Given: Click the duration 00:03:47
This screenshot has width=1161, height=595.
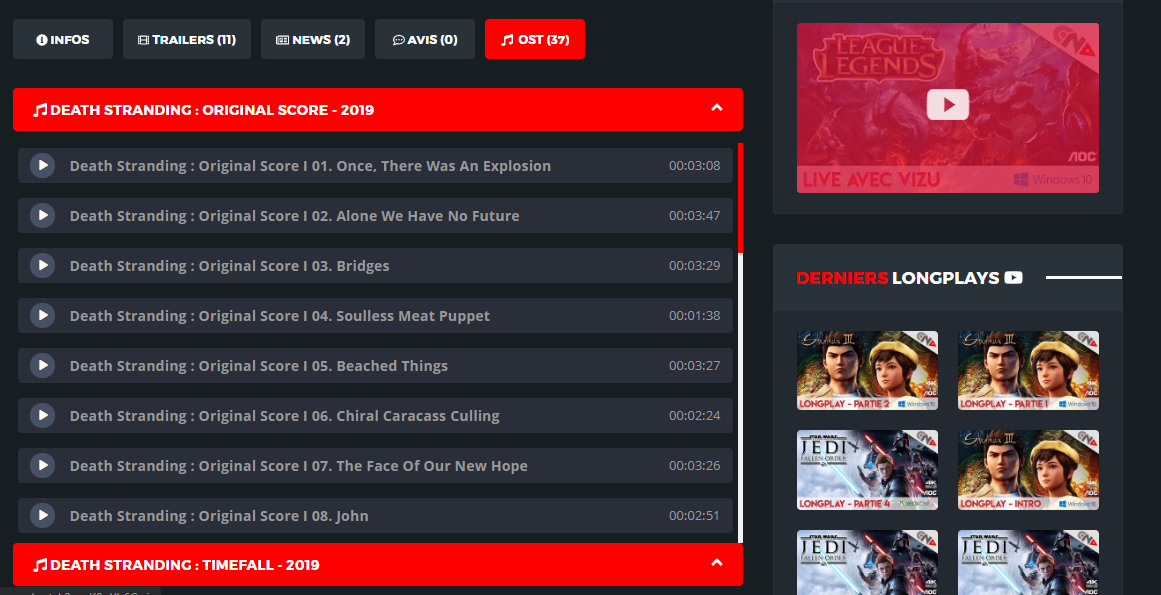Looking at the screenshot, I should point(695,216).
